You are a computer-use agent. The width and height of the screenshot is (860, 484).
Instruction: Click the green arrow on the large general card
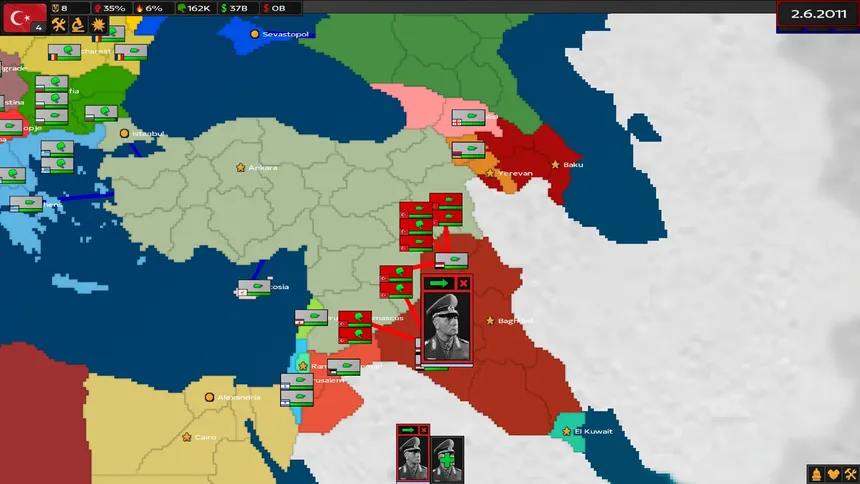click(x=439, y=283)
